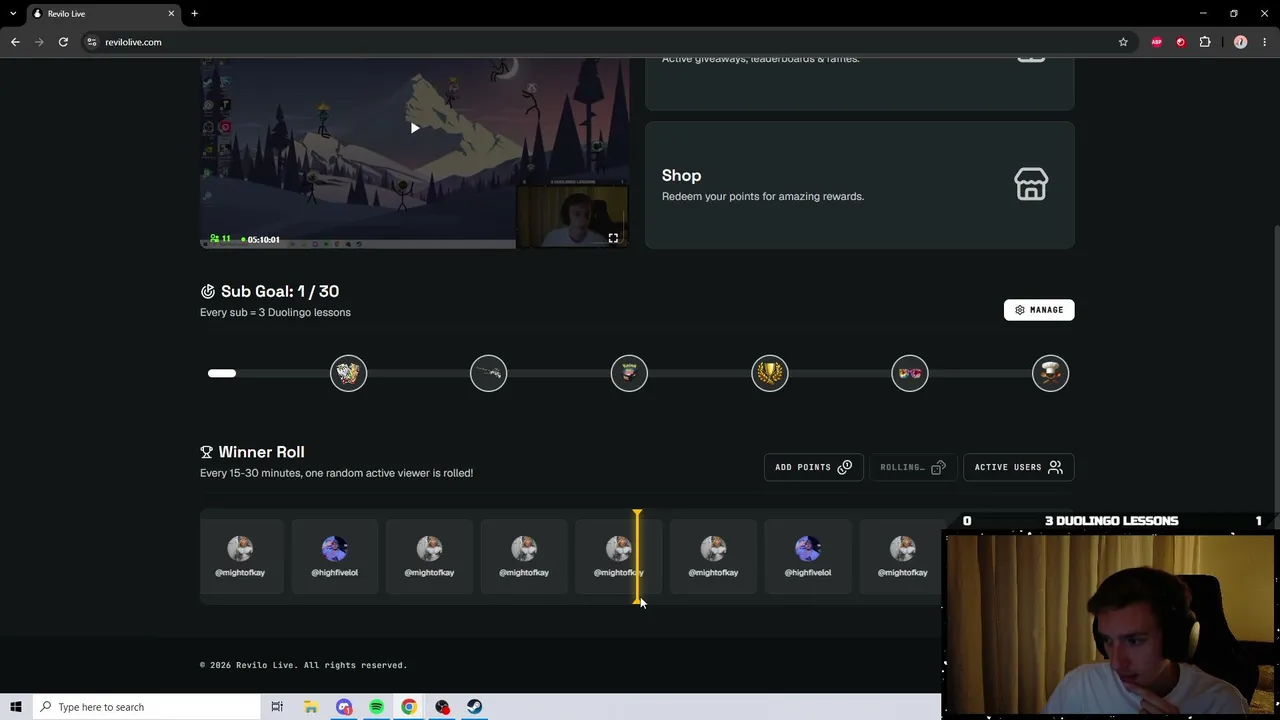Screen dimensions: 1280x720
Task: Switch to Google Chrome in the taskbar
Action: 409,707
